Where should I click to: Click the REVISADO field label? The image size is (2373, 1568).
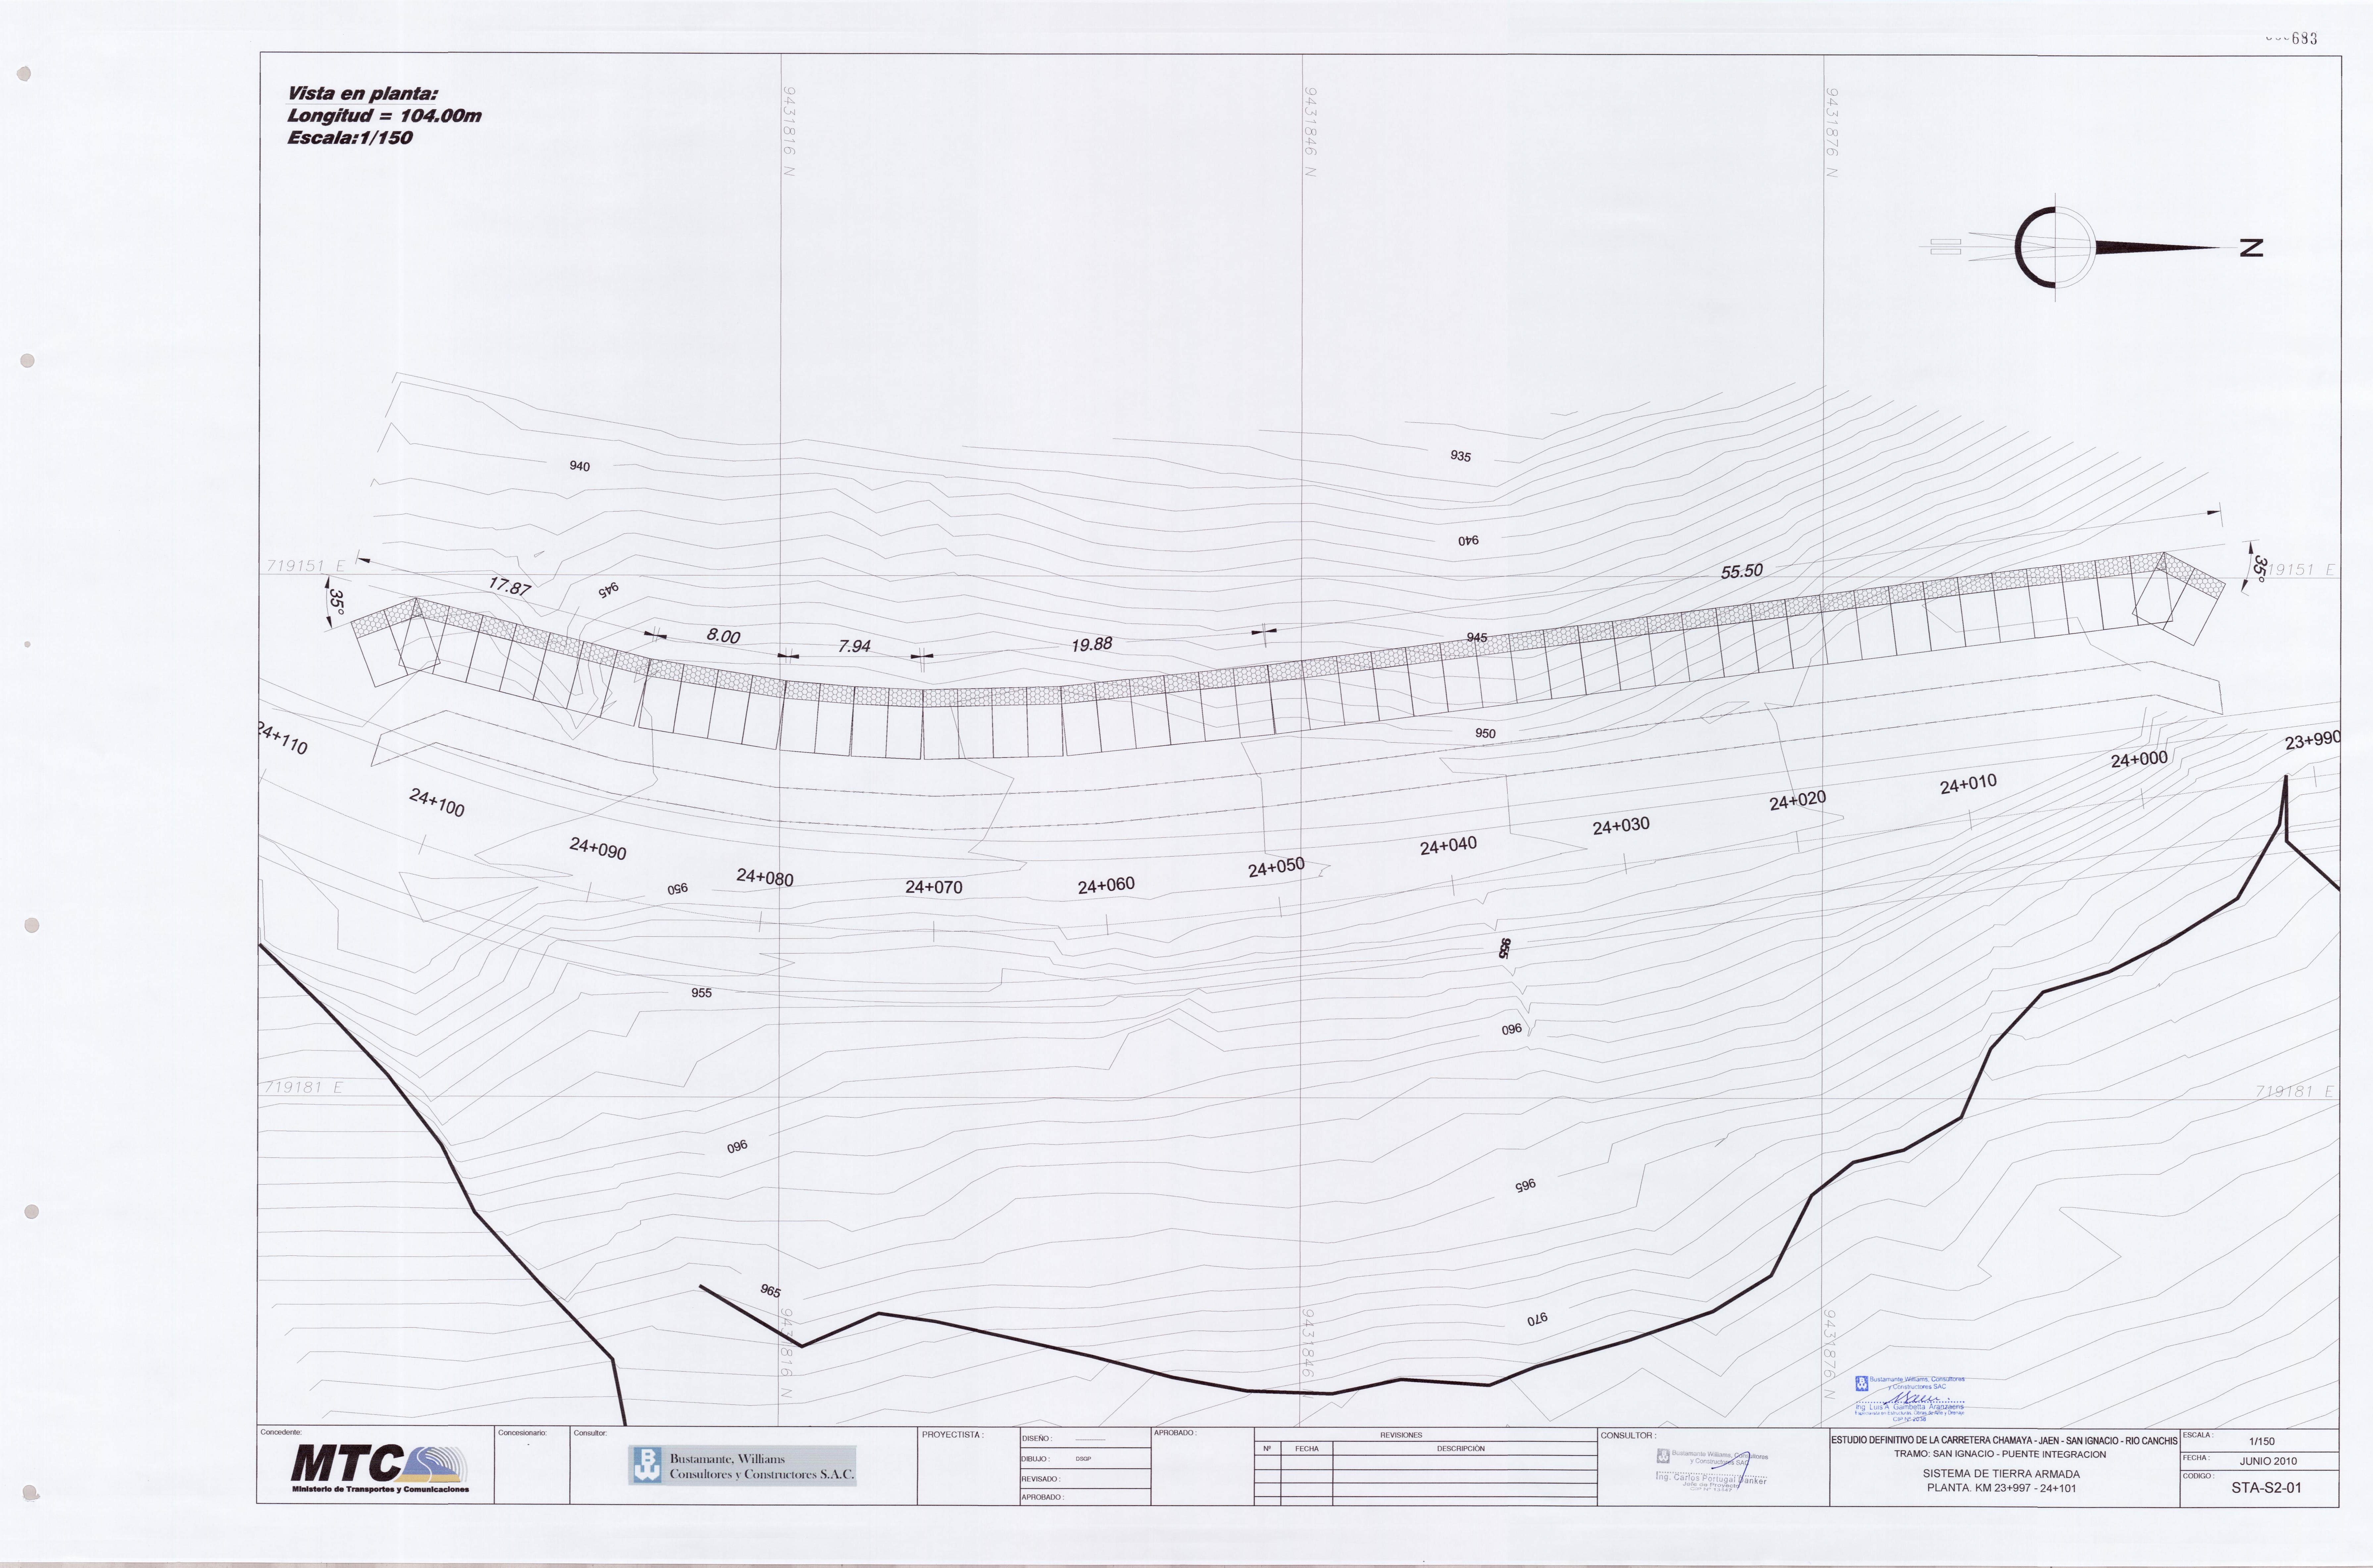[1041, 1479]
